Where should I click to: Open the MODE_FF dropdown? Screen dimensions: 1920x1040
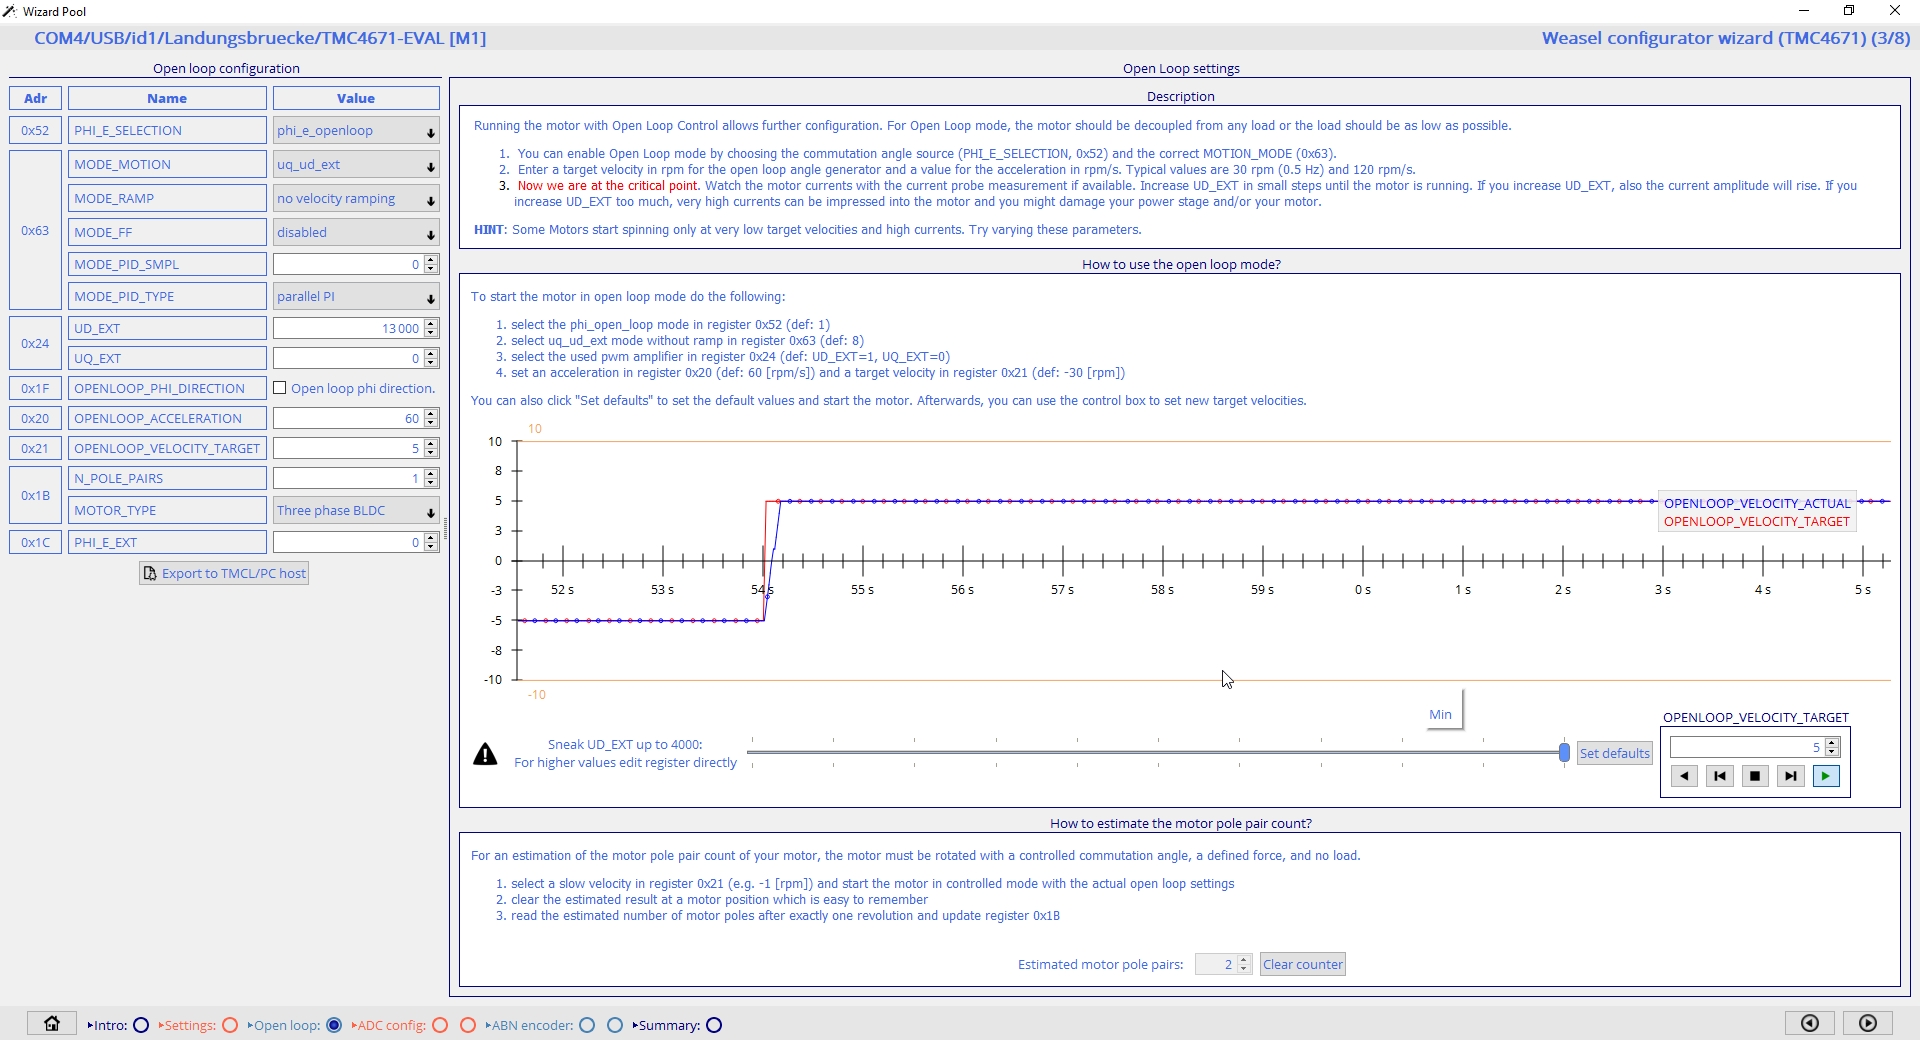[356, 233]
